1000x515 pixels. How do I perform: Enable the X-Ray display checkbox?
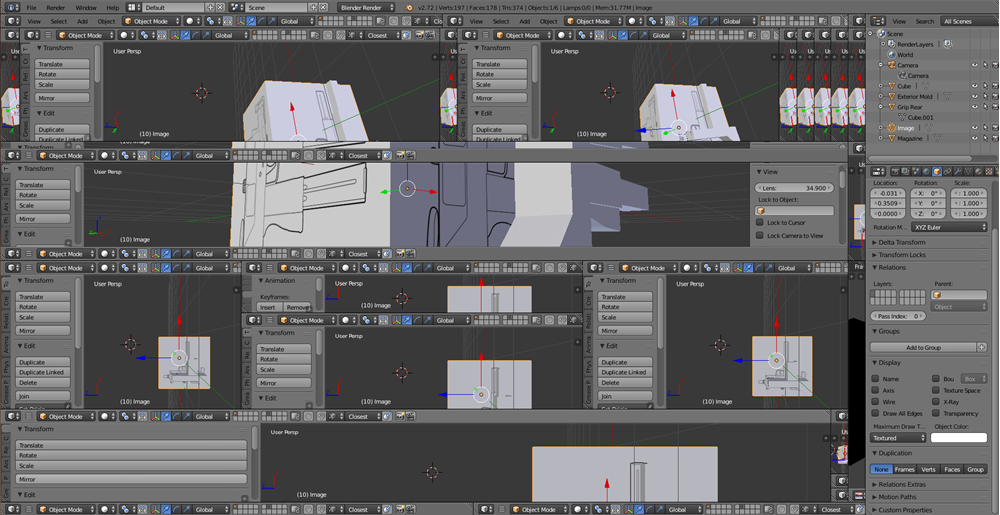(x=935, y=402)
